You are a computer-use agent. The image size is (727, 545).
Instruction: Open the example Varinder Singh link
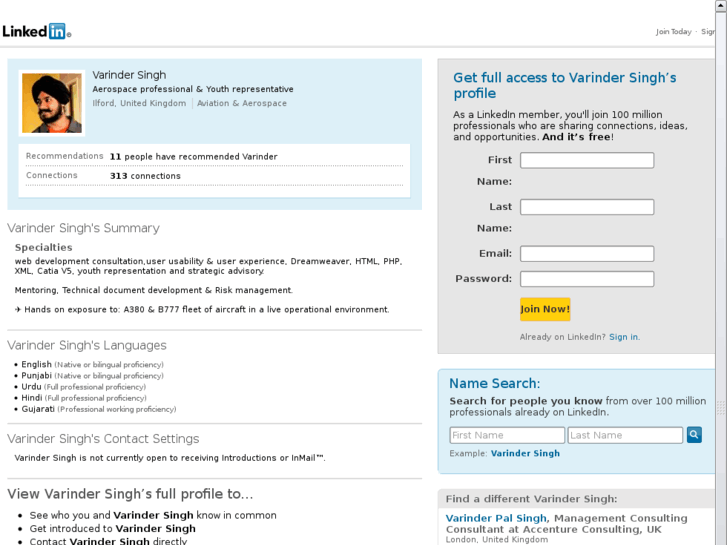click(x=525, y=453)
